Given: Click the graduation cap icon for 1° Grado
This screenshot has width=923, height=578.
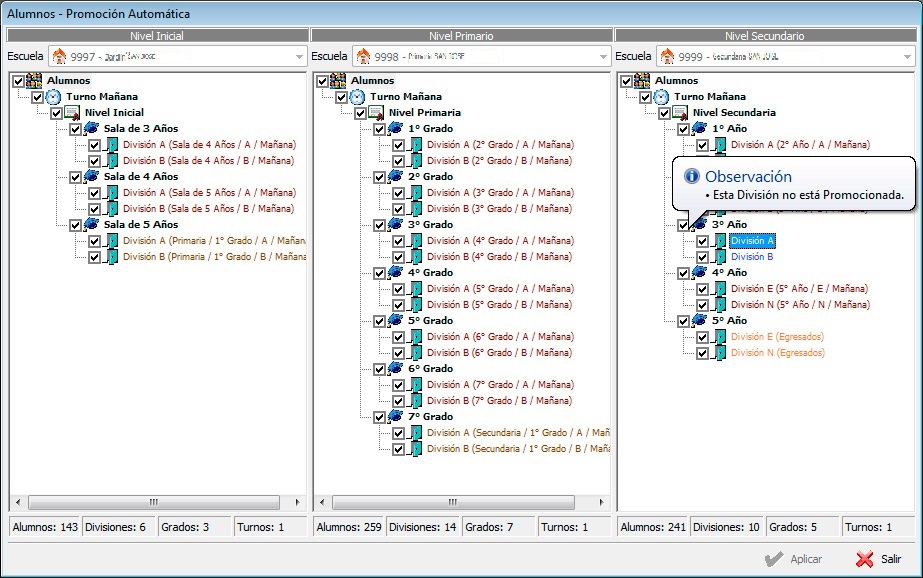Looking at the screenshot, I should [x=395, y=128].
